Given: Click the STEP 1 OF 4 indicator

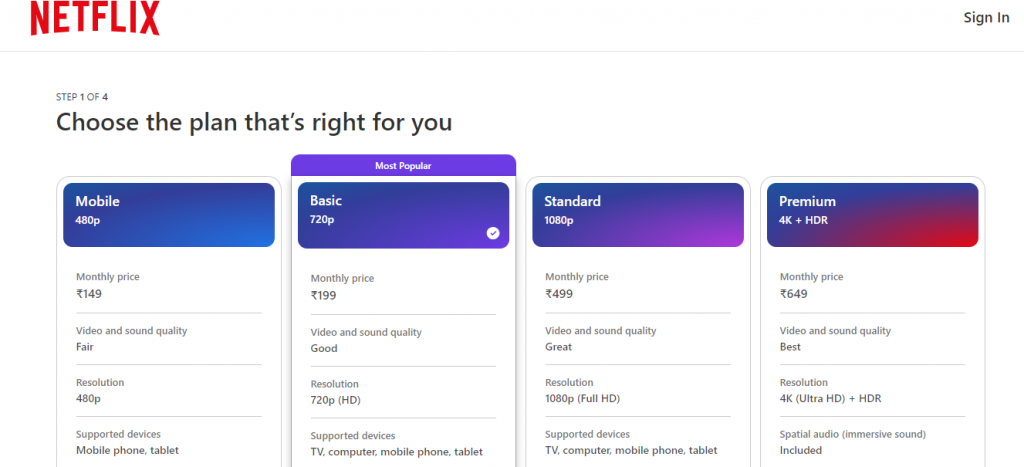Looking at the screenshot, I should (82, 97).
